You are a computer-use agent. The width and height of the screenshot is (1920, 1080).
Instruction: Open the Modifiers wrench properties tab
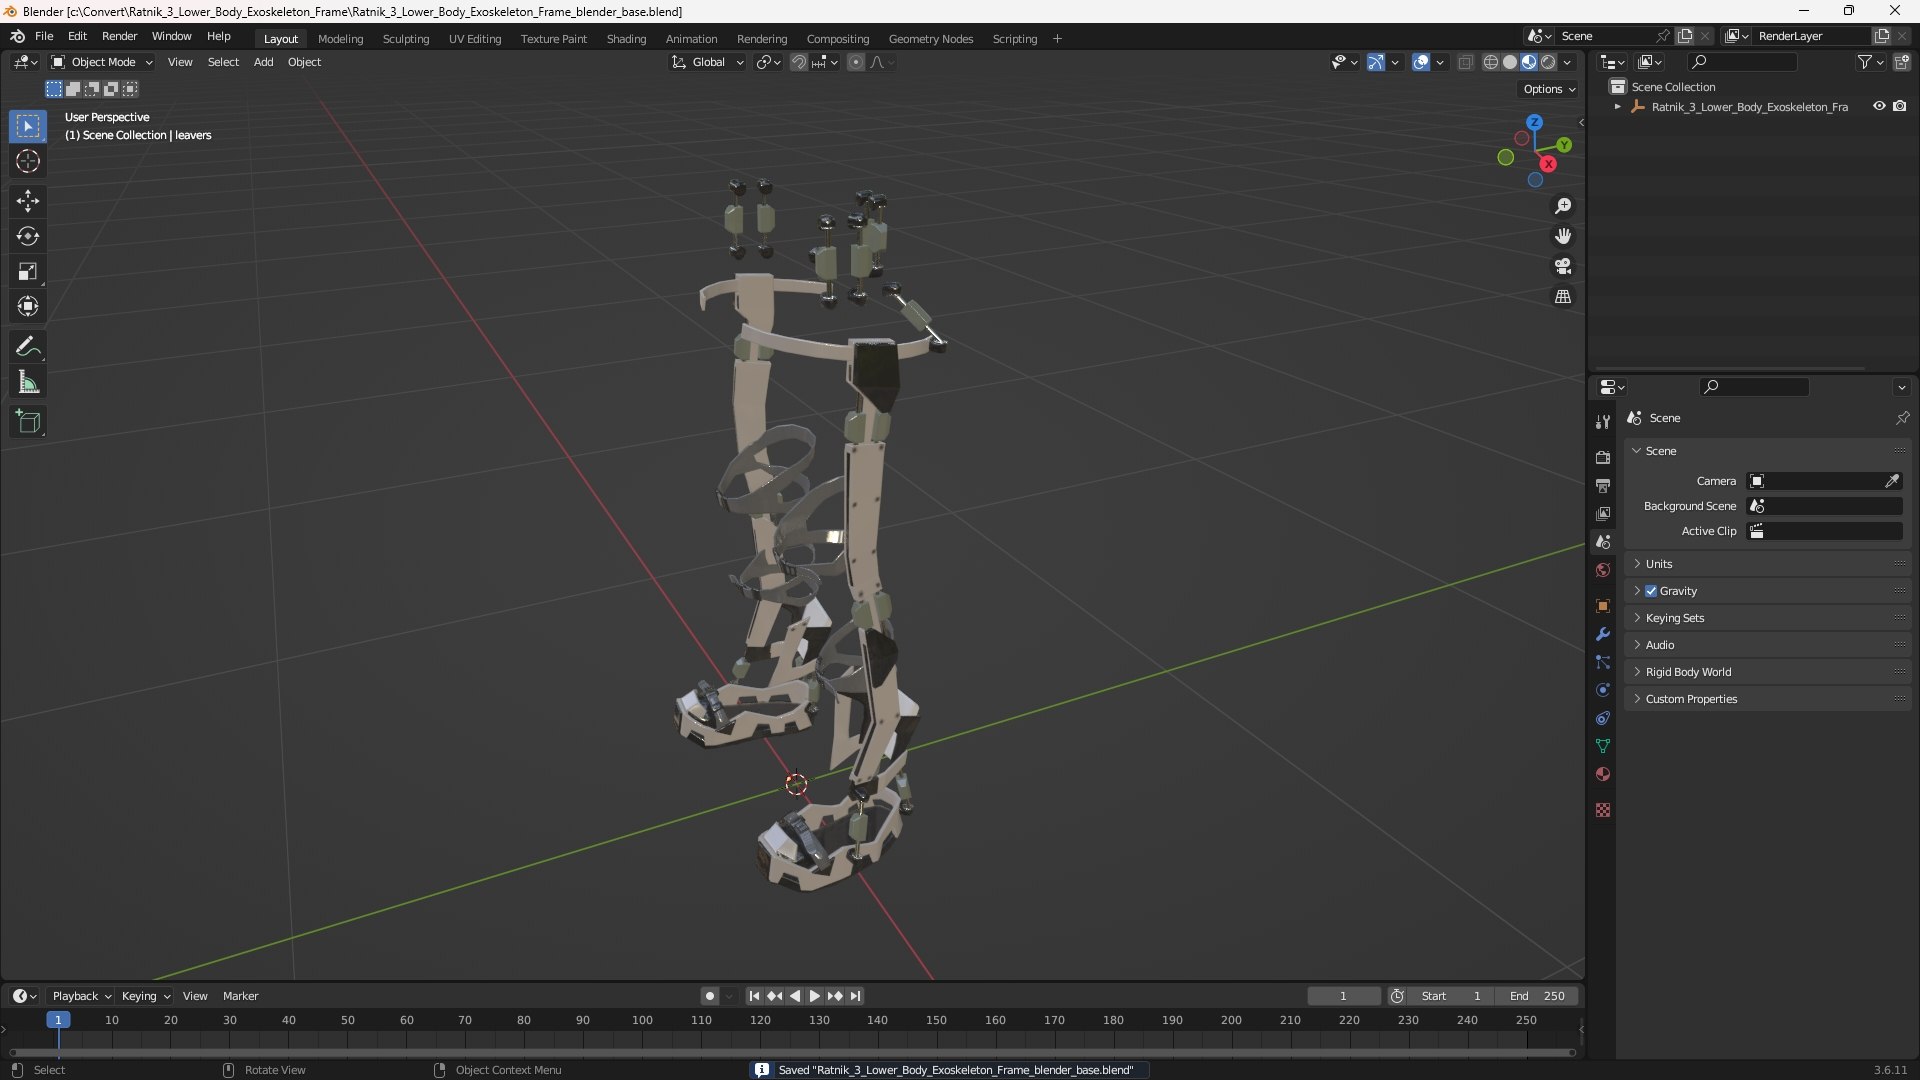tap(1603, 634)
